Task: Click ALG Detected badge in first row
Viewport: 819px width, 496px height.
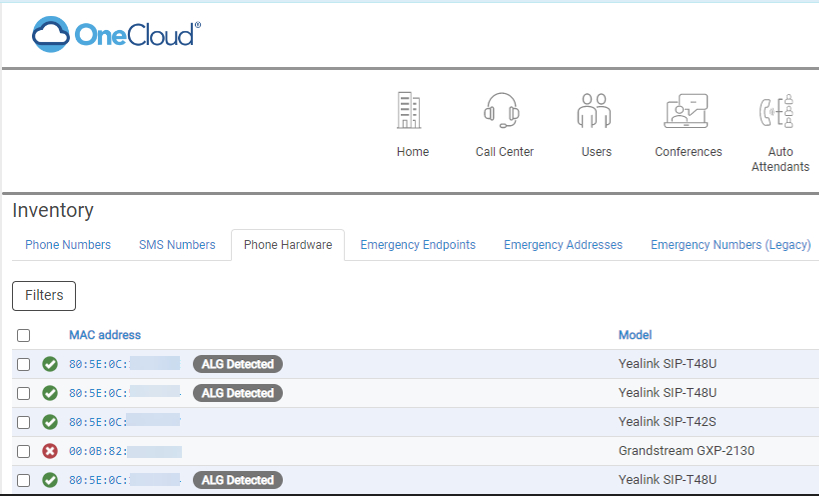Action: click(x=238, y=364)
